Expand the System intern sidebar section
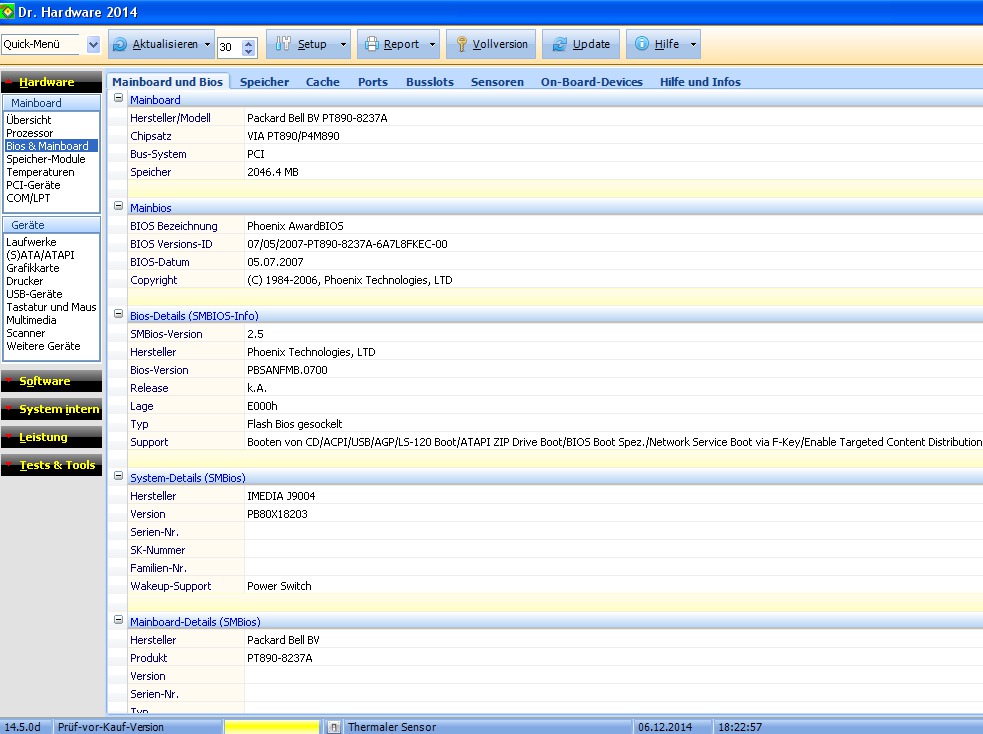Image resolution: width=983 pixels, height=734 pixels. tap(51, 409)
